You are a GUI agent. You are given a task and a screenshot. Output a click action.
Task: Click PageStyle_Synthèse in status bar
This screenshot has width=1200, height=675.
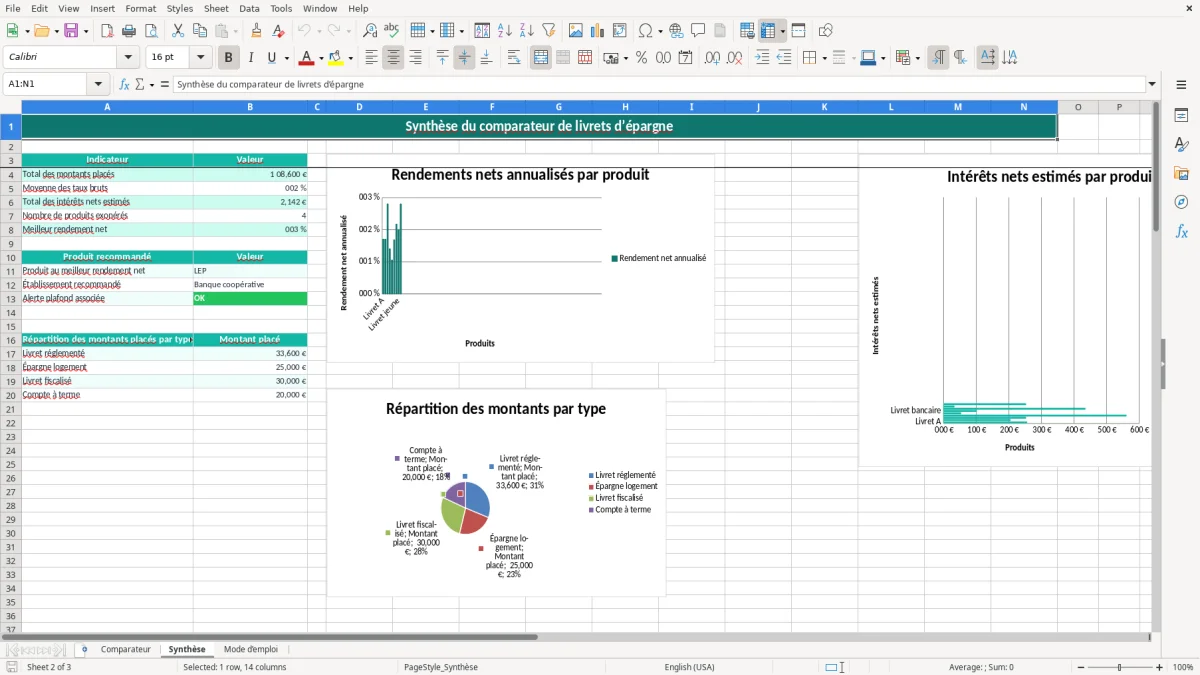[x=441, y=667]
